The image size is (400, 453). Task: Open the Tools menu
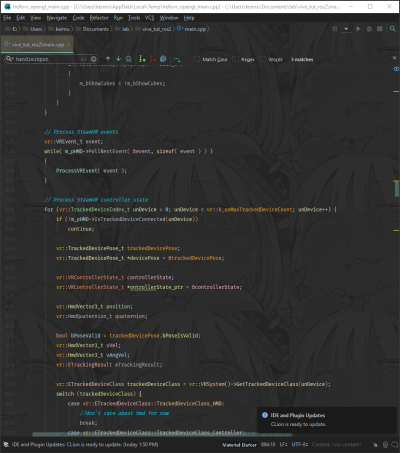[x=134, y=18]
